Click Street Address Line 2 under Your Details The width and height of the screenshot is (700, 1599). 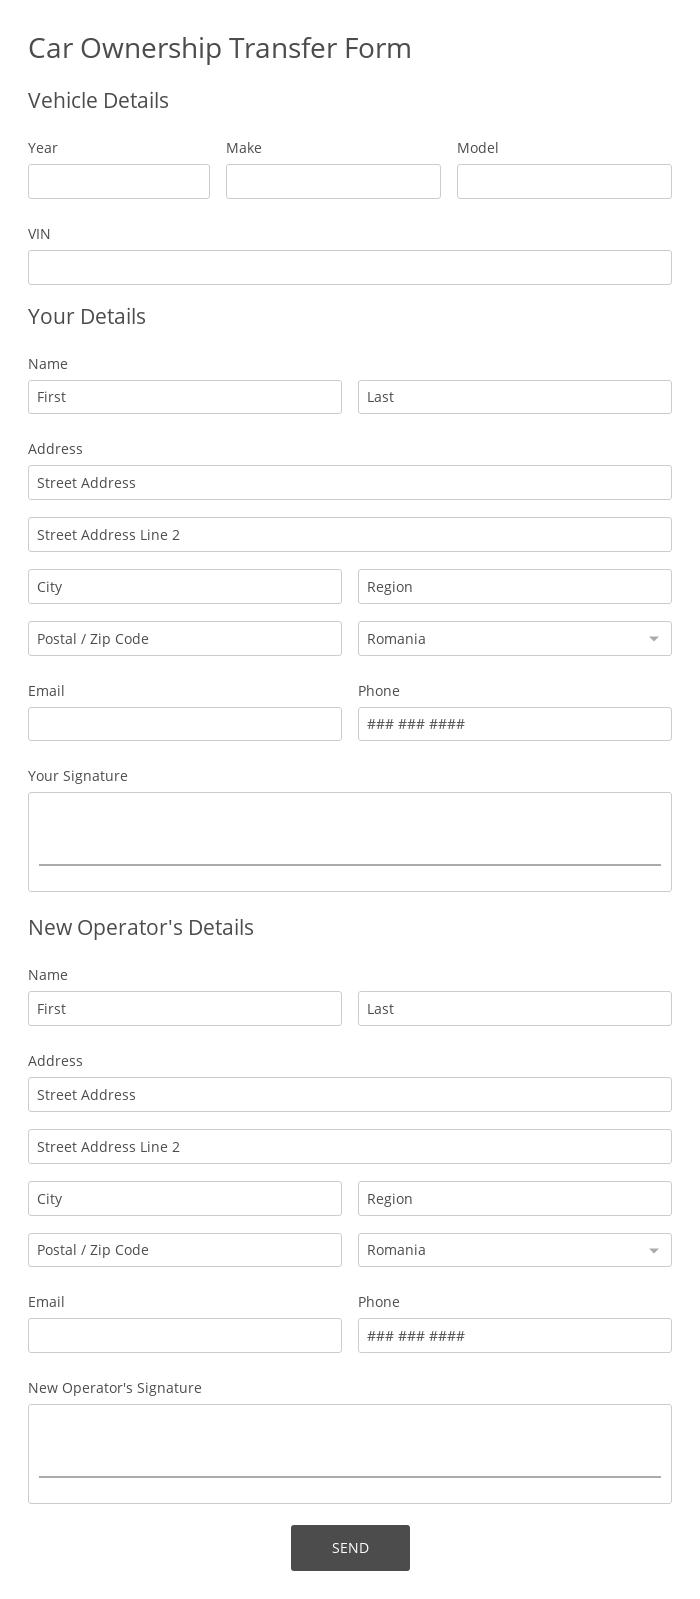(x=350, y=534)
